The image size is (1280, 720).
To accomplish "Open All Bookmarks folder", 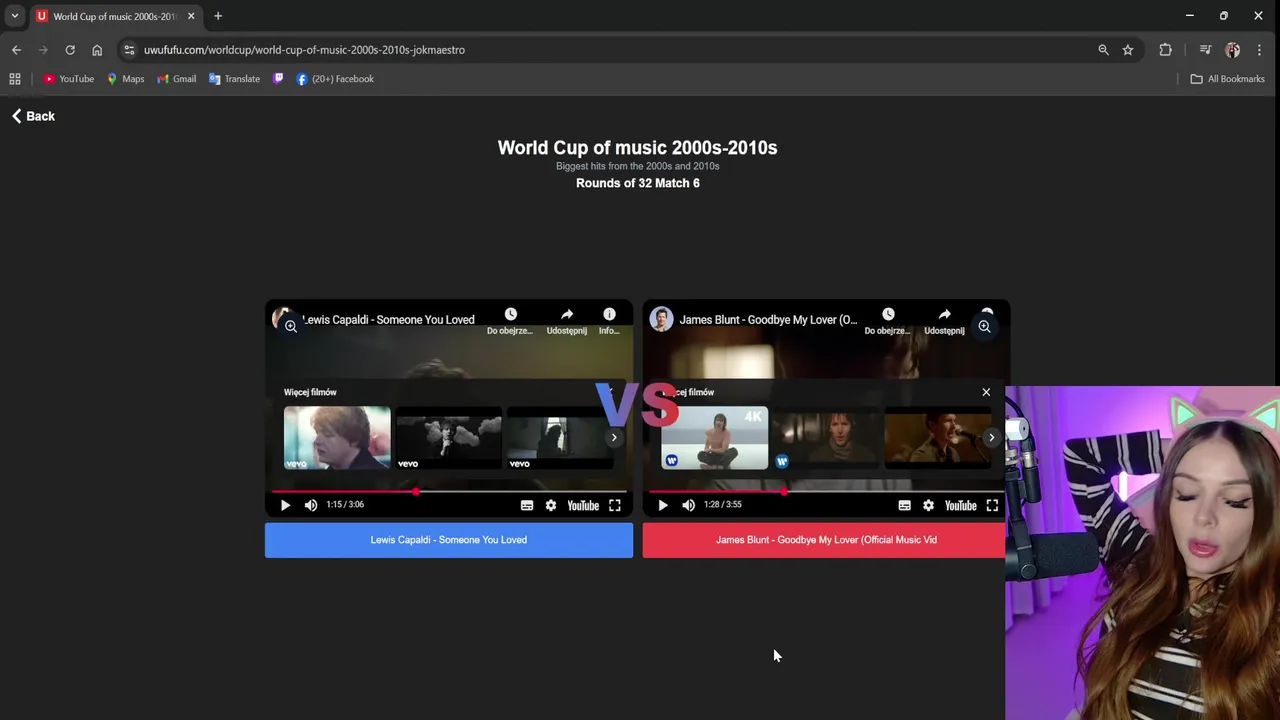I will click(1228, 79).
